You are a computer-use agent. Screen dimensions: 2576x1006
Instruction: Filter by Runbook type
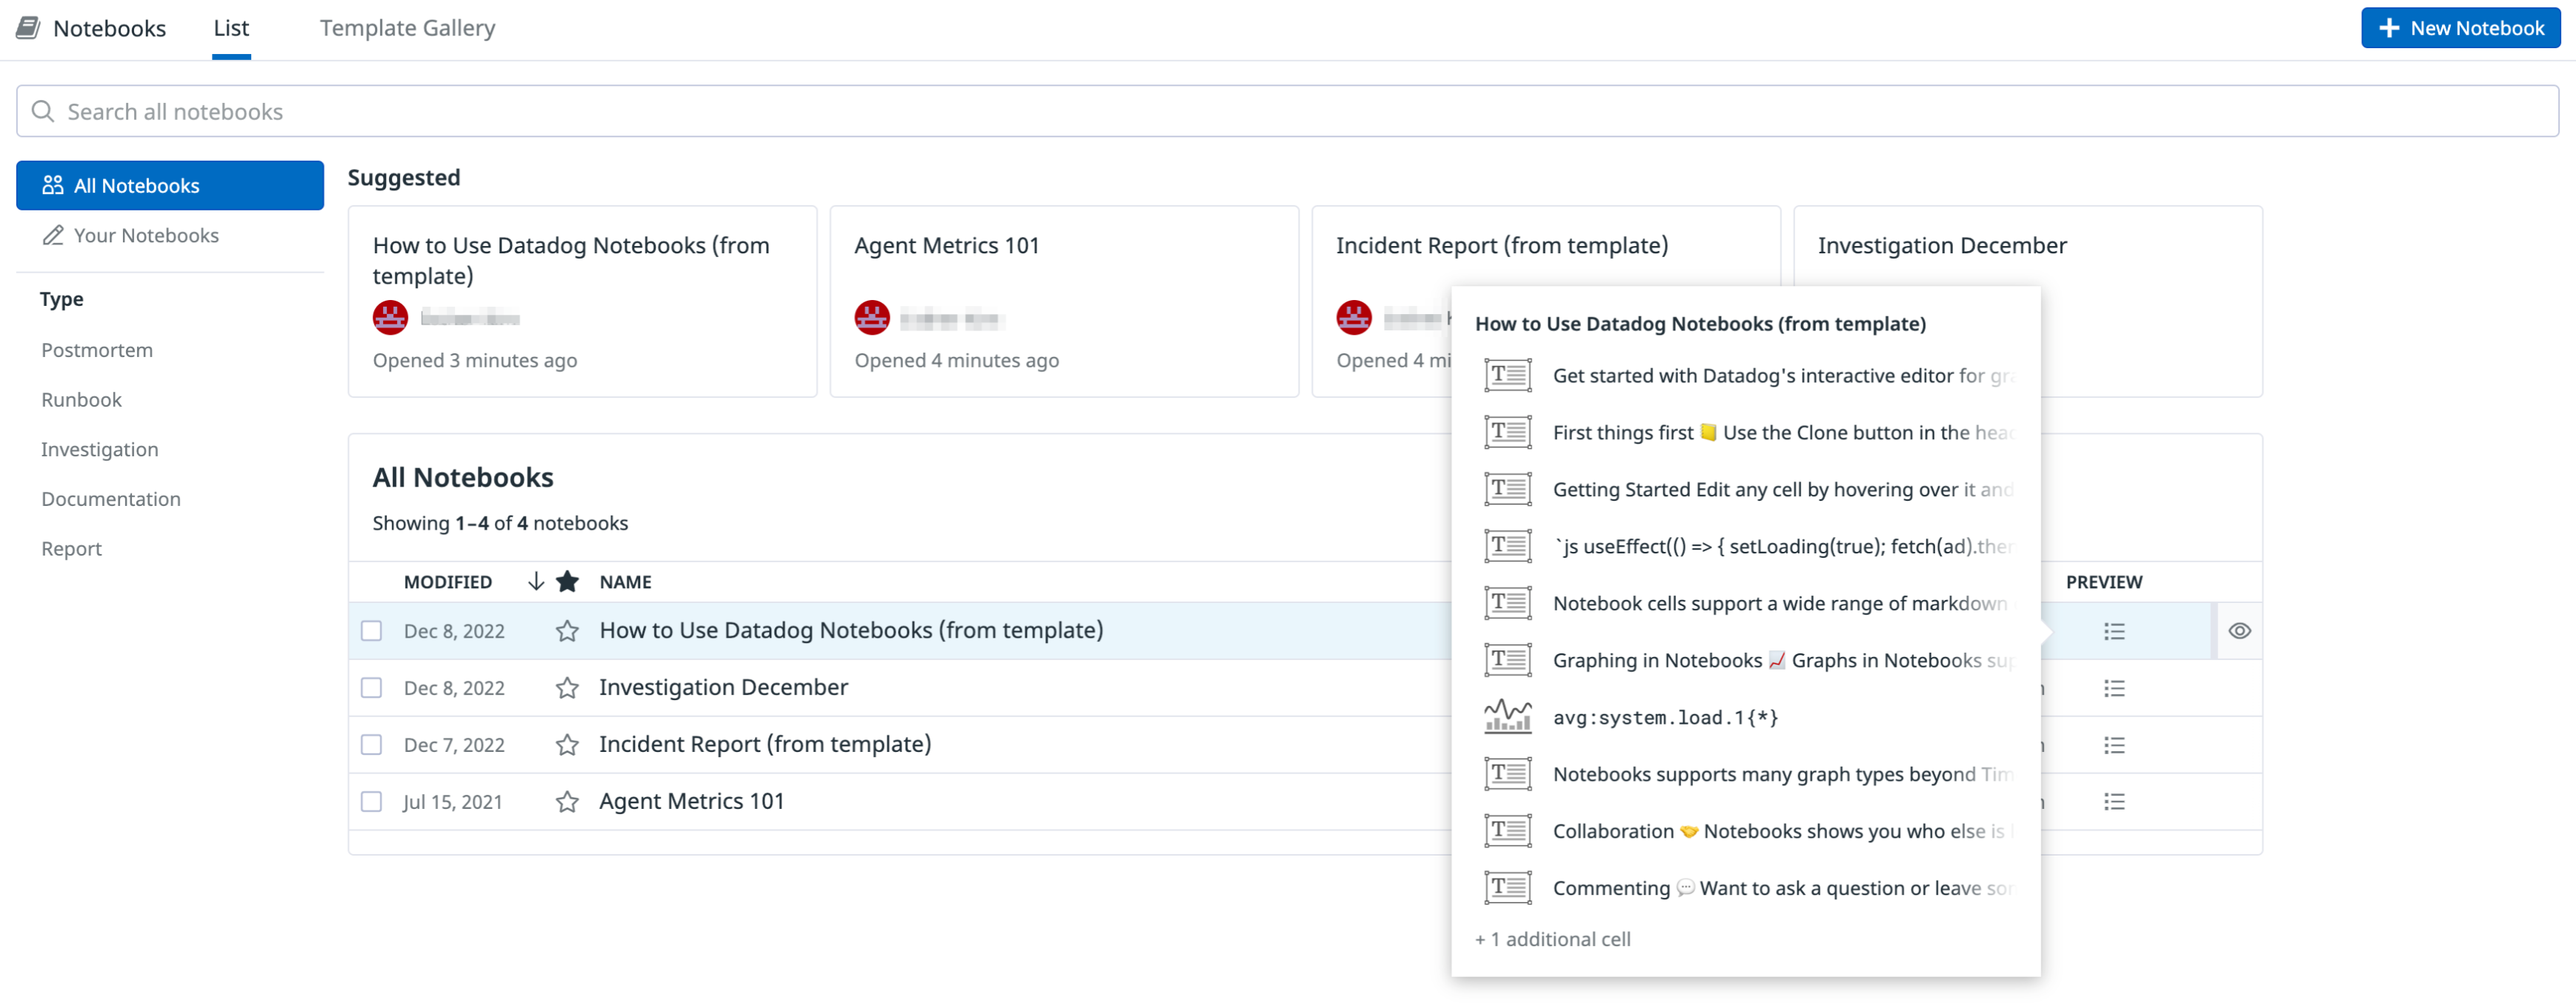(81, 400)
